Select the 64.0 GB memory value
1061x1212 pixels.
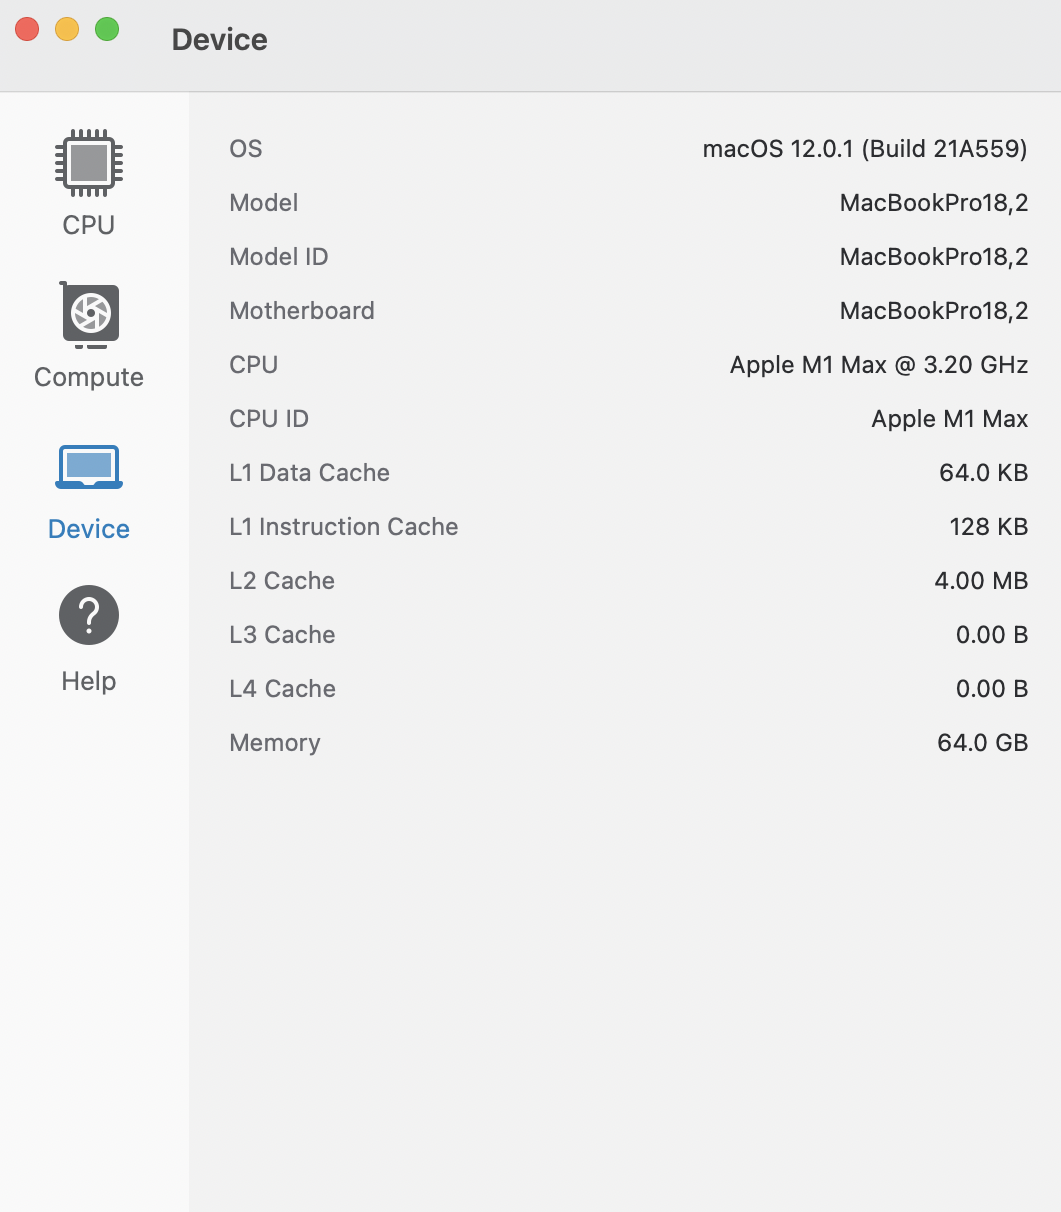[x=983, y=743]
